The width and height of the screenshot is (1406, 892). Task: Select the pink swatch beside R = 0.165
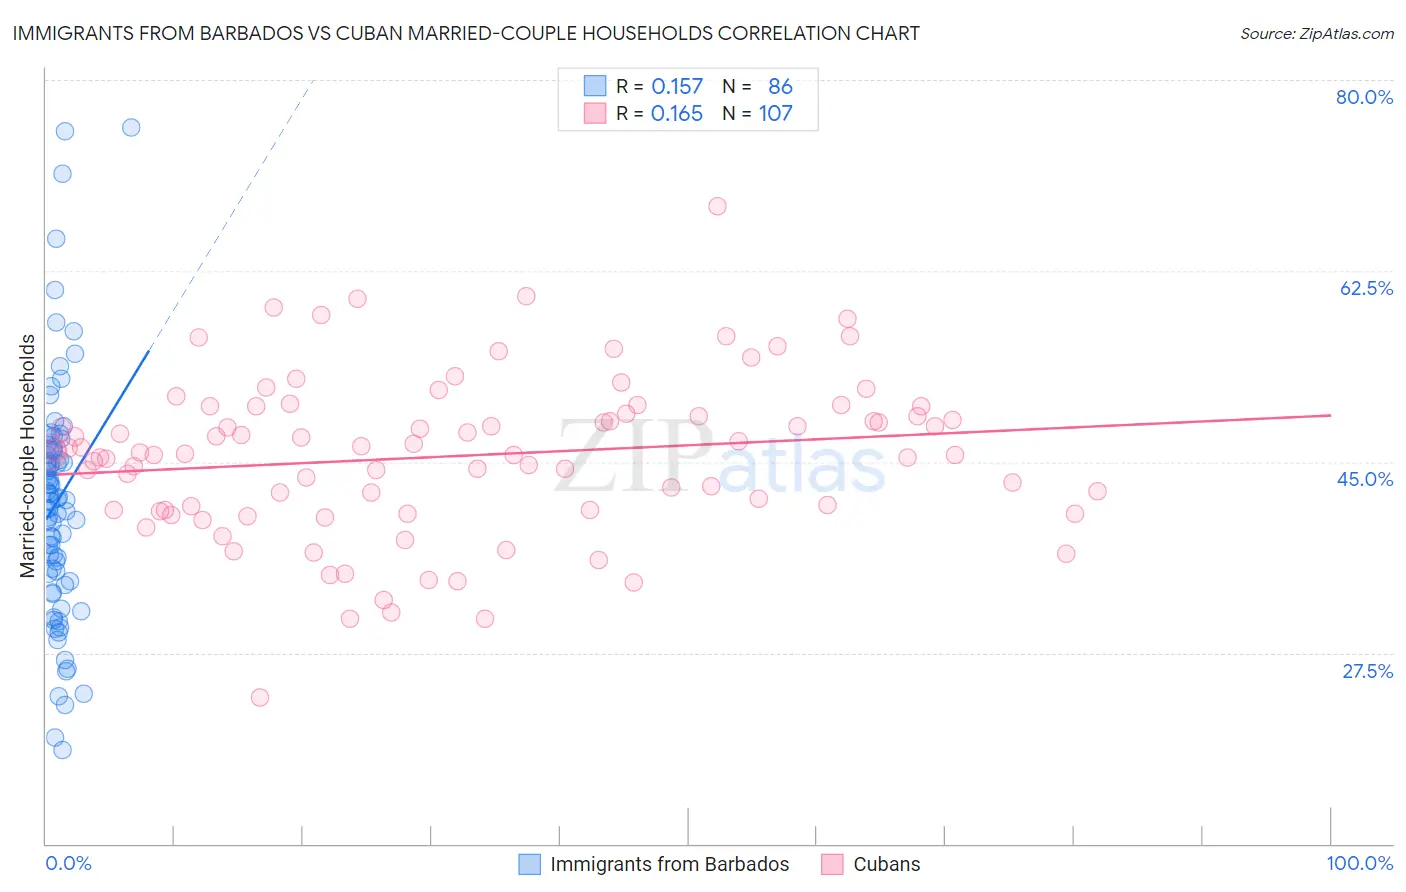tap(595, 113)
